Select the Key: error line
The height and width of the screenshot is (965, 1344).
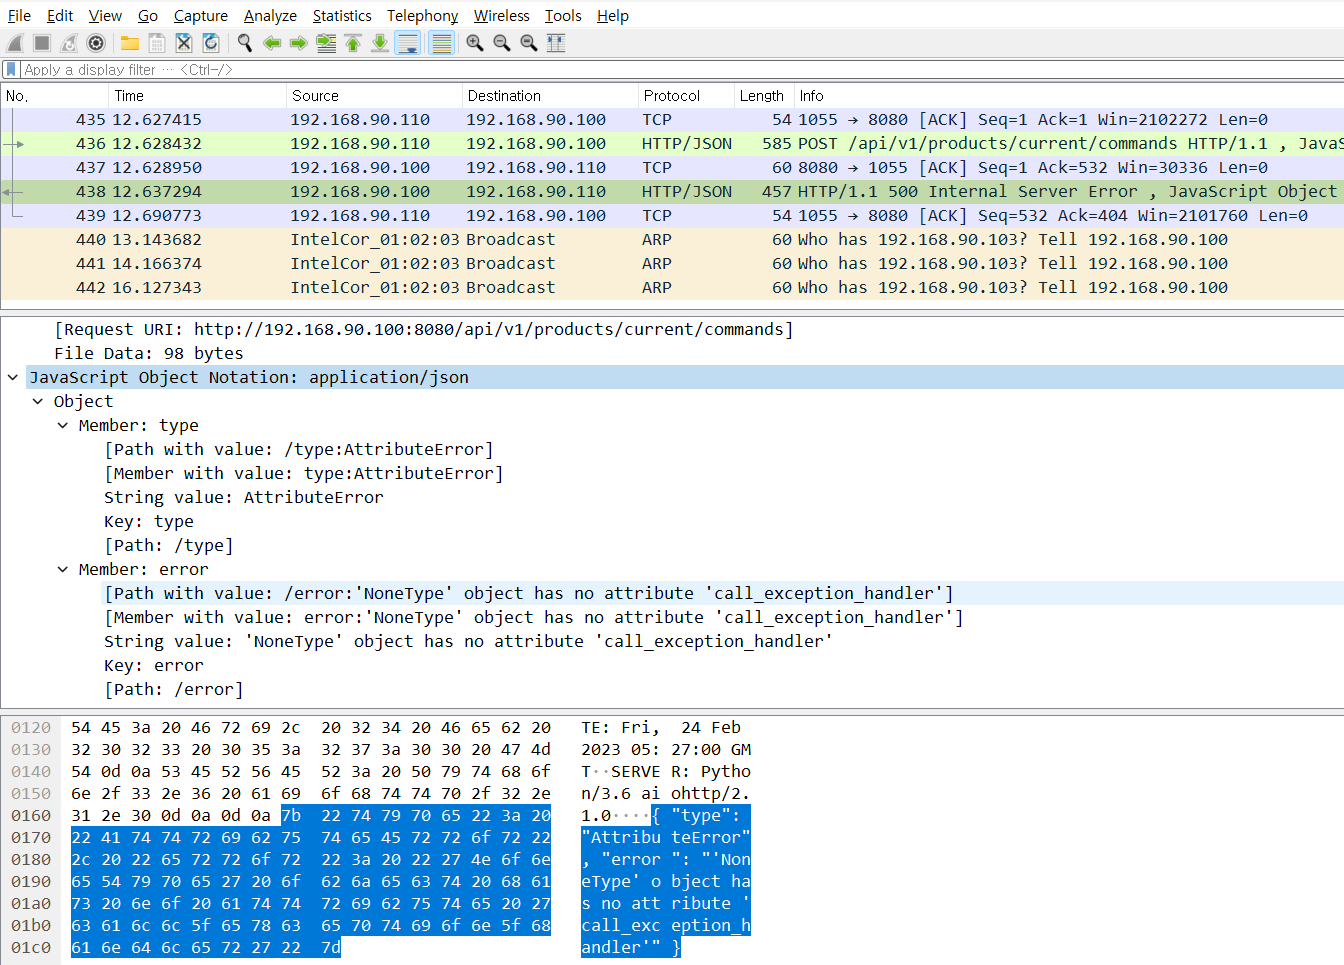click(x=154, y=666)
